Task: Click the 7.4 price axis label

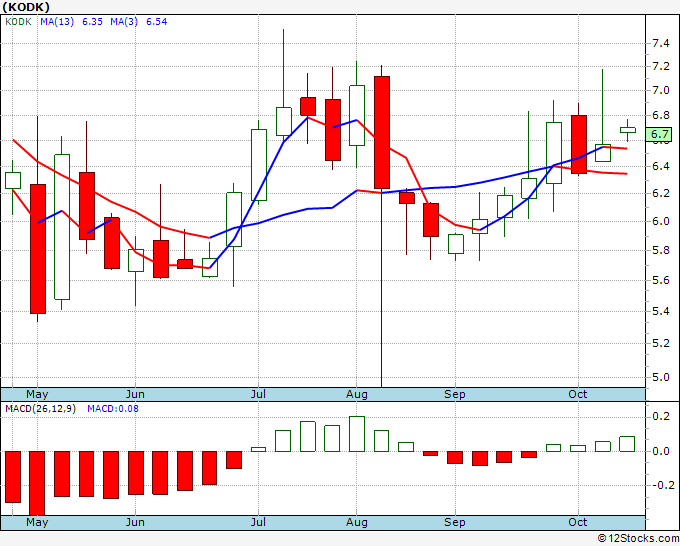Action: point(661,43)
